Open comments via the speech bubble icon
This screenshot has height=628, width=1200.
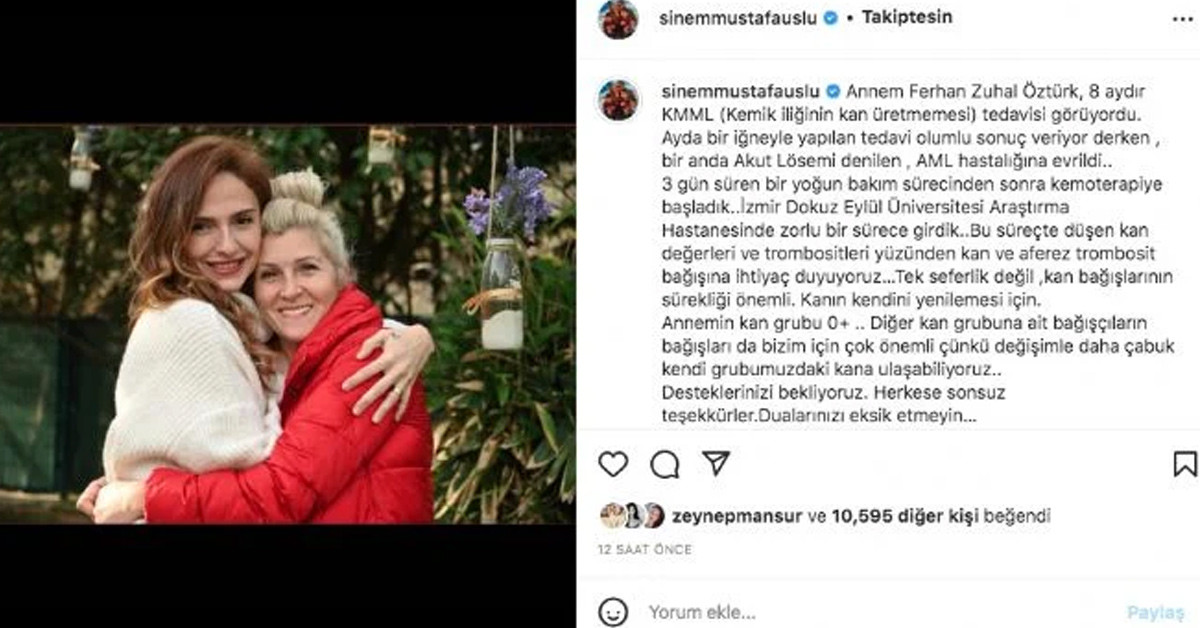(665, 464)
